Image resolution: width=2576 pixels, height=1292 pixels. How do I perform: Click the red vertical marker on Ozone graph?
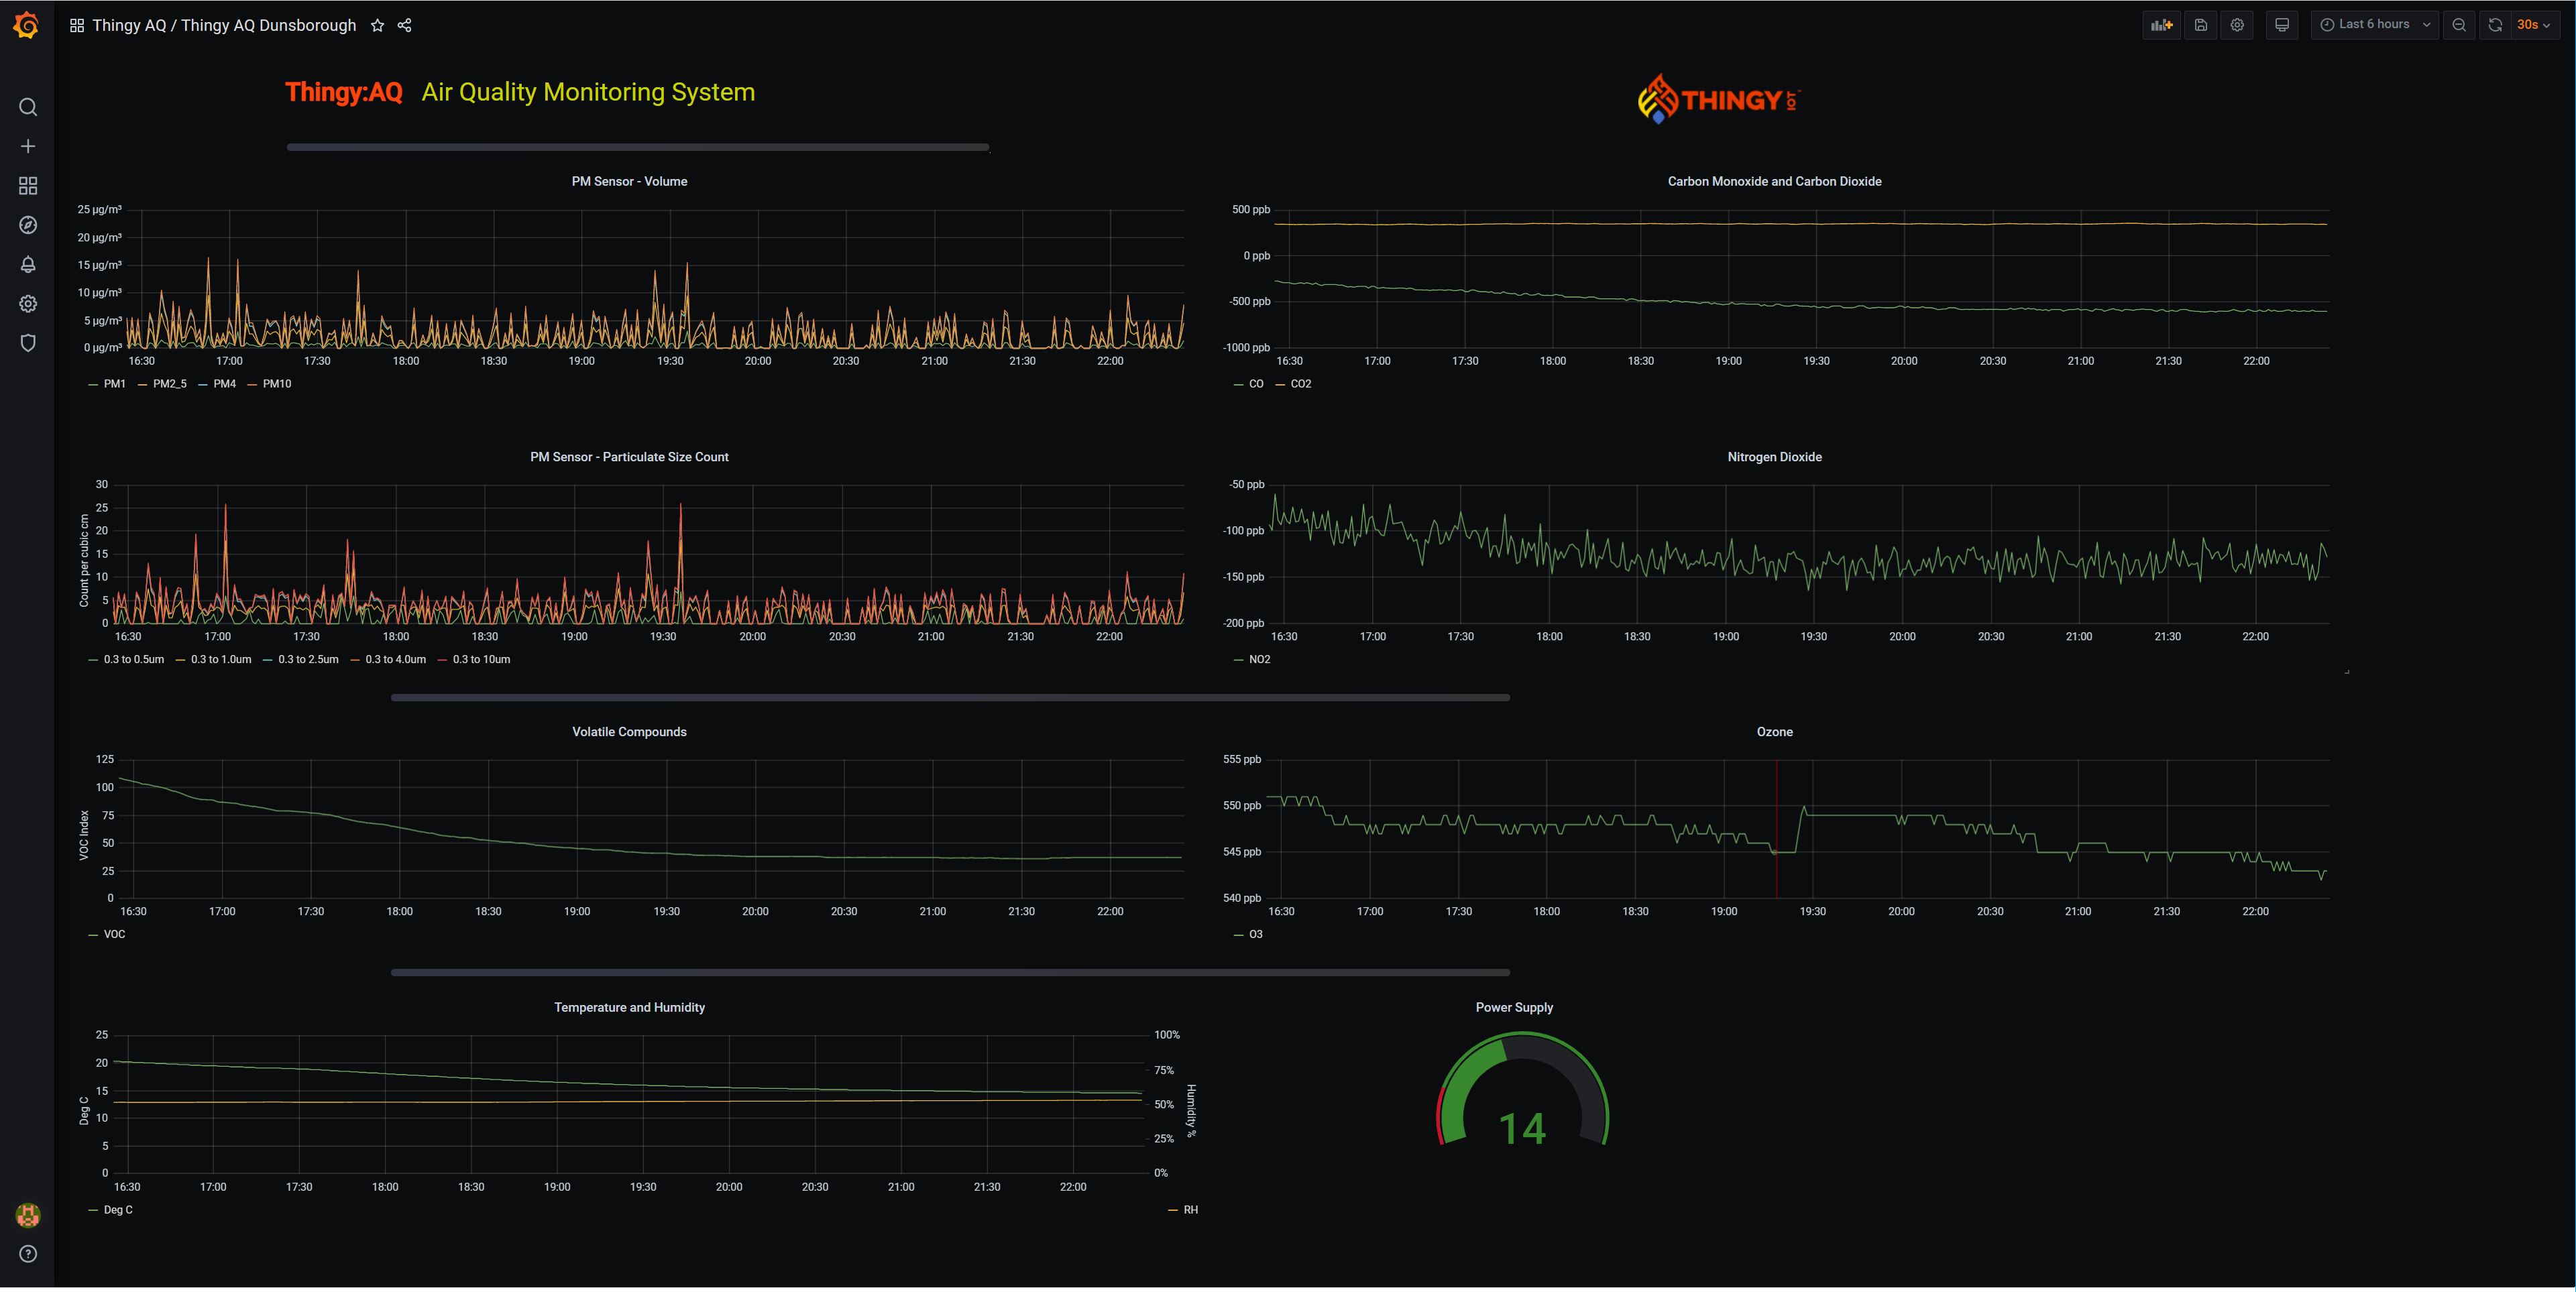[1776, 829]
